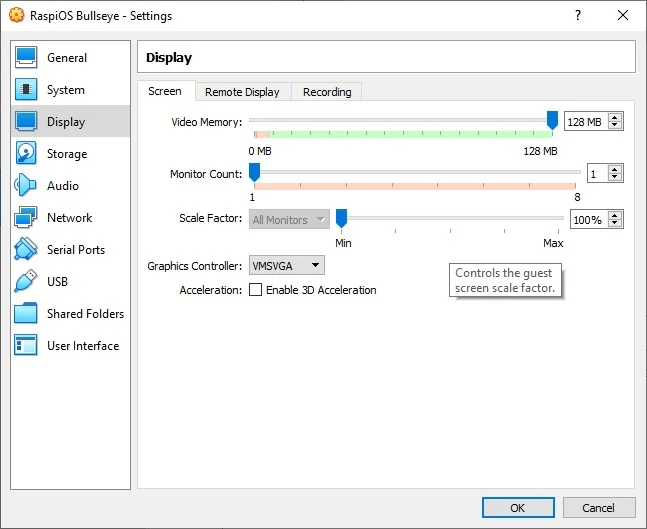Increase Monitor Count with the up arrow

[x=615, y=170]
